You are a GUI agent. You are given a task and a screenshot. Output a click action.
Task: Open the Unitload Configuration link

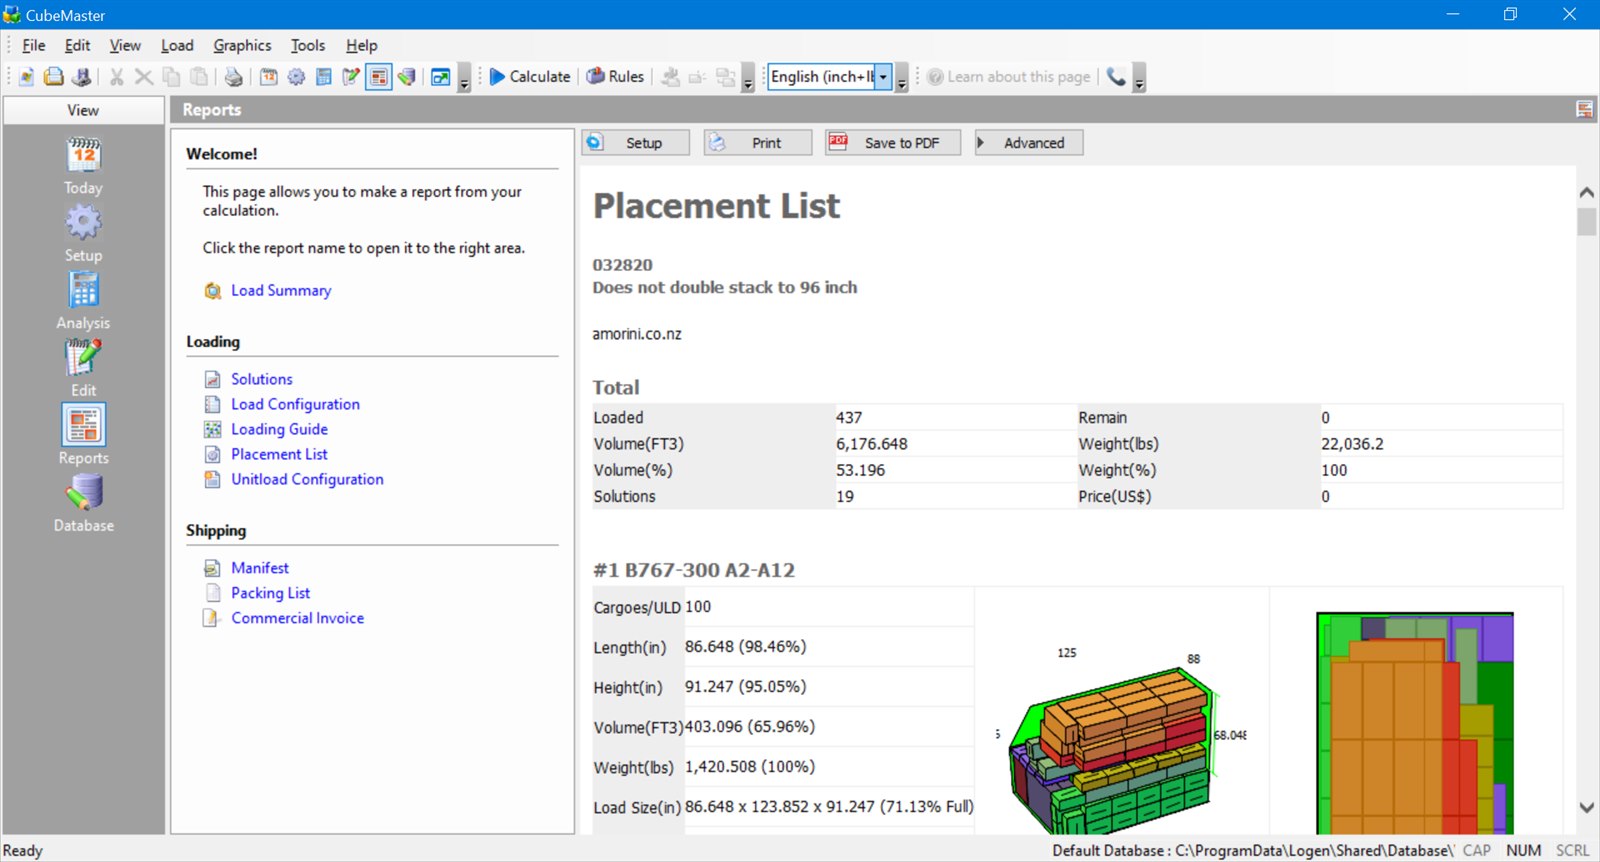point(307,479)
